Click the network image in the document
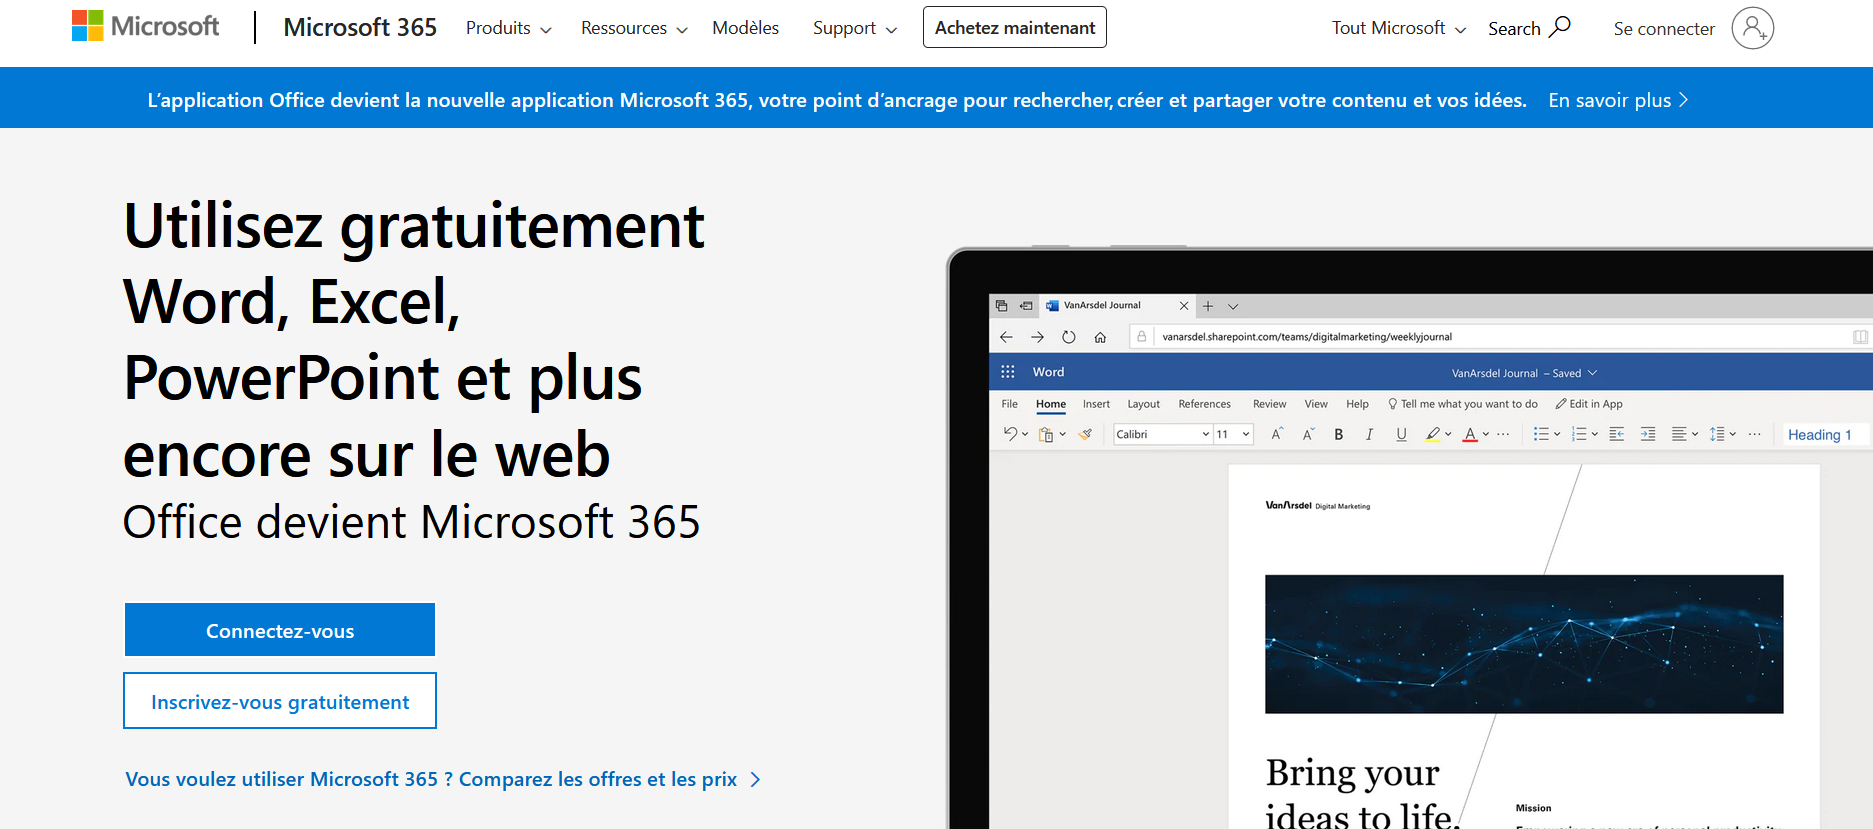 pos(1524,644)
